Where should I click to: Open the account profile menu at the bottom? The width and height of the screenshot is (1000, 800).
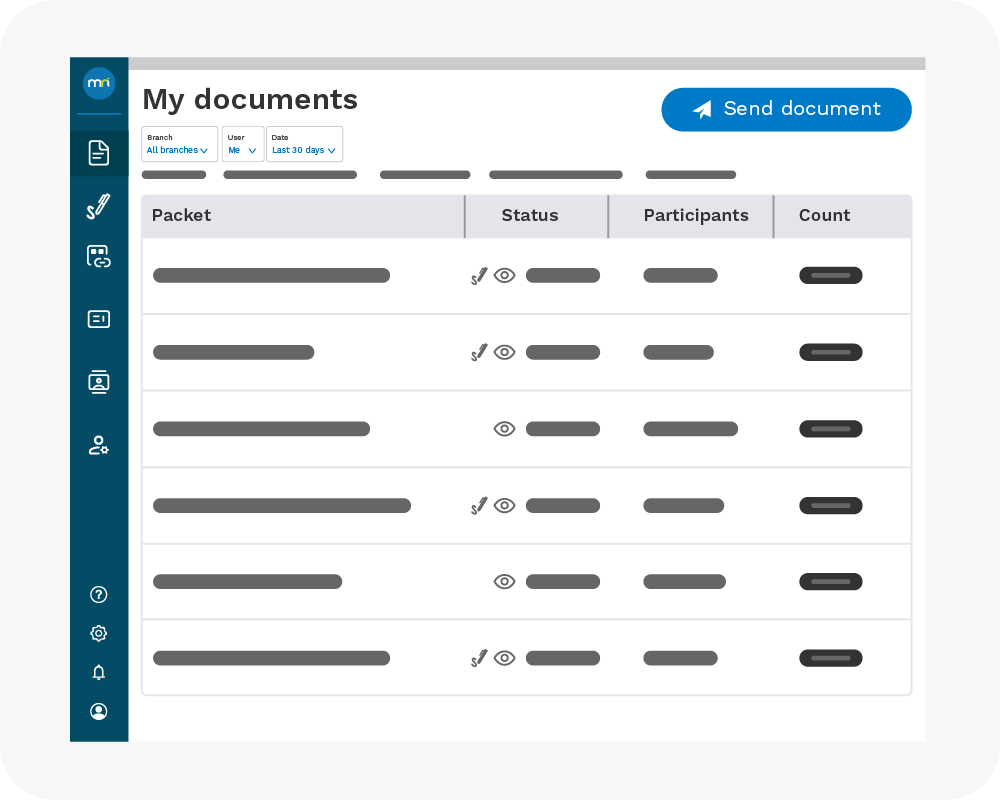pos(99,712)
